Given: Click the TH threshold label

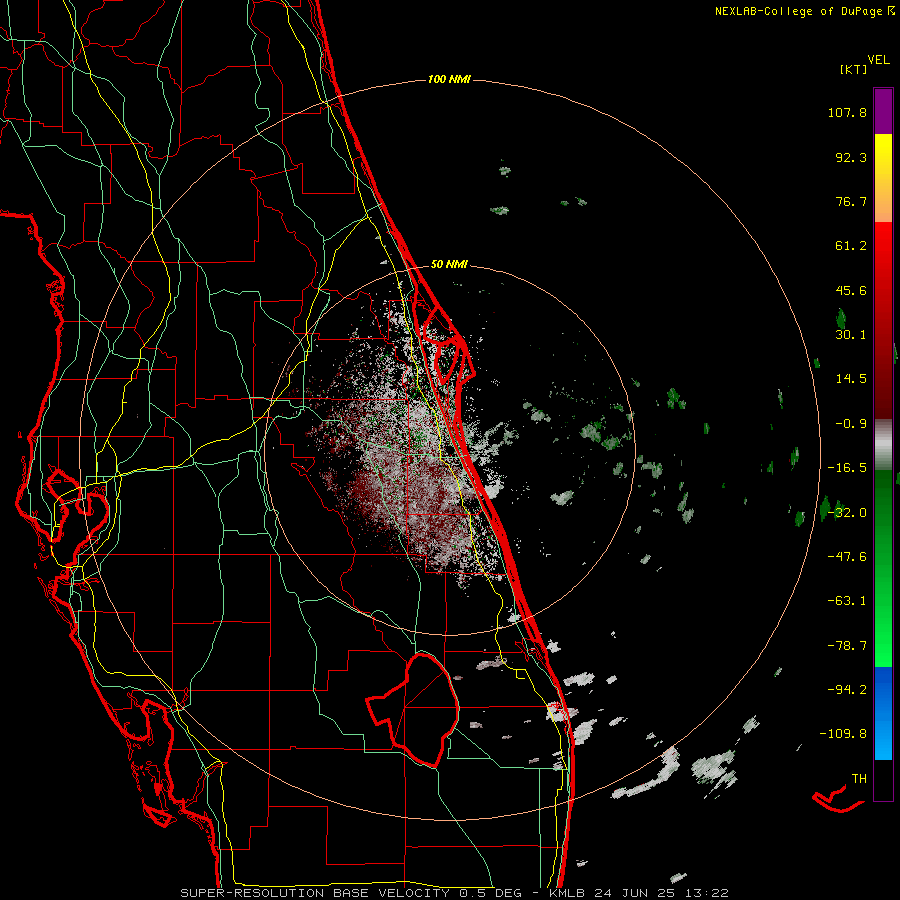Looking at the screenshot, I should (x=859, y=779).
